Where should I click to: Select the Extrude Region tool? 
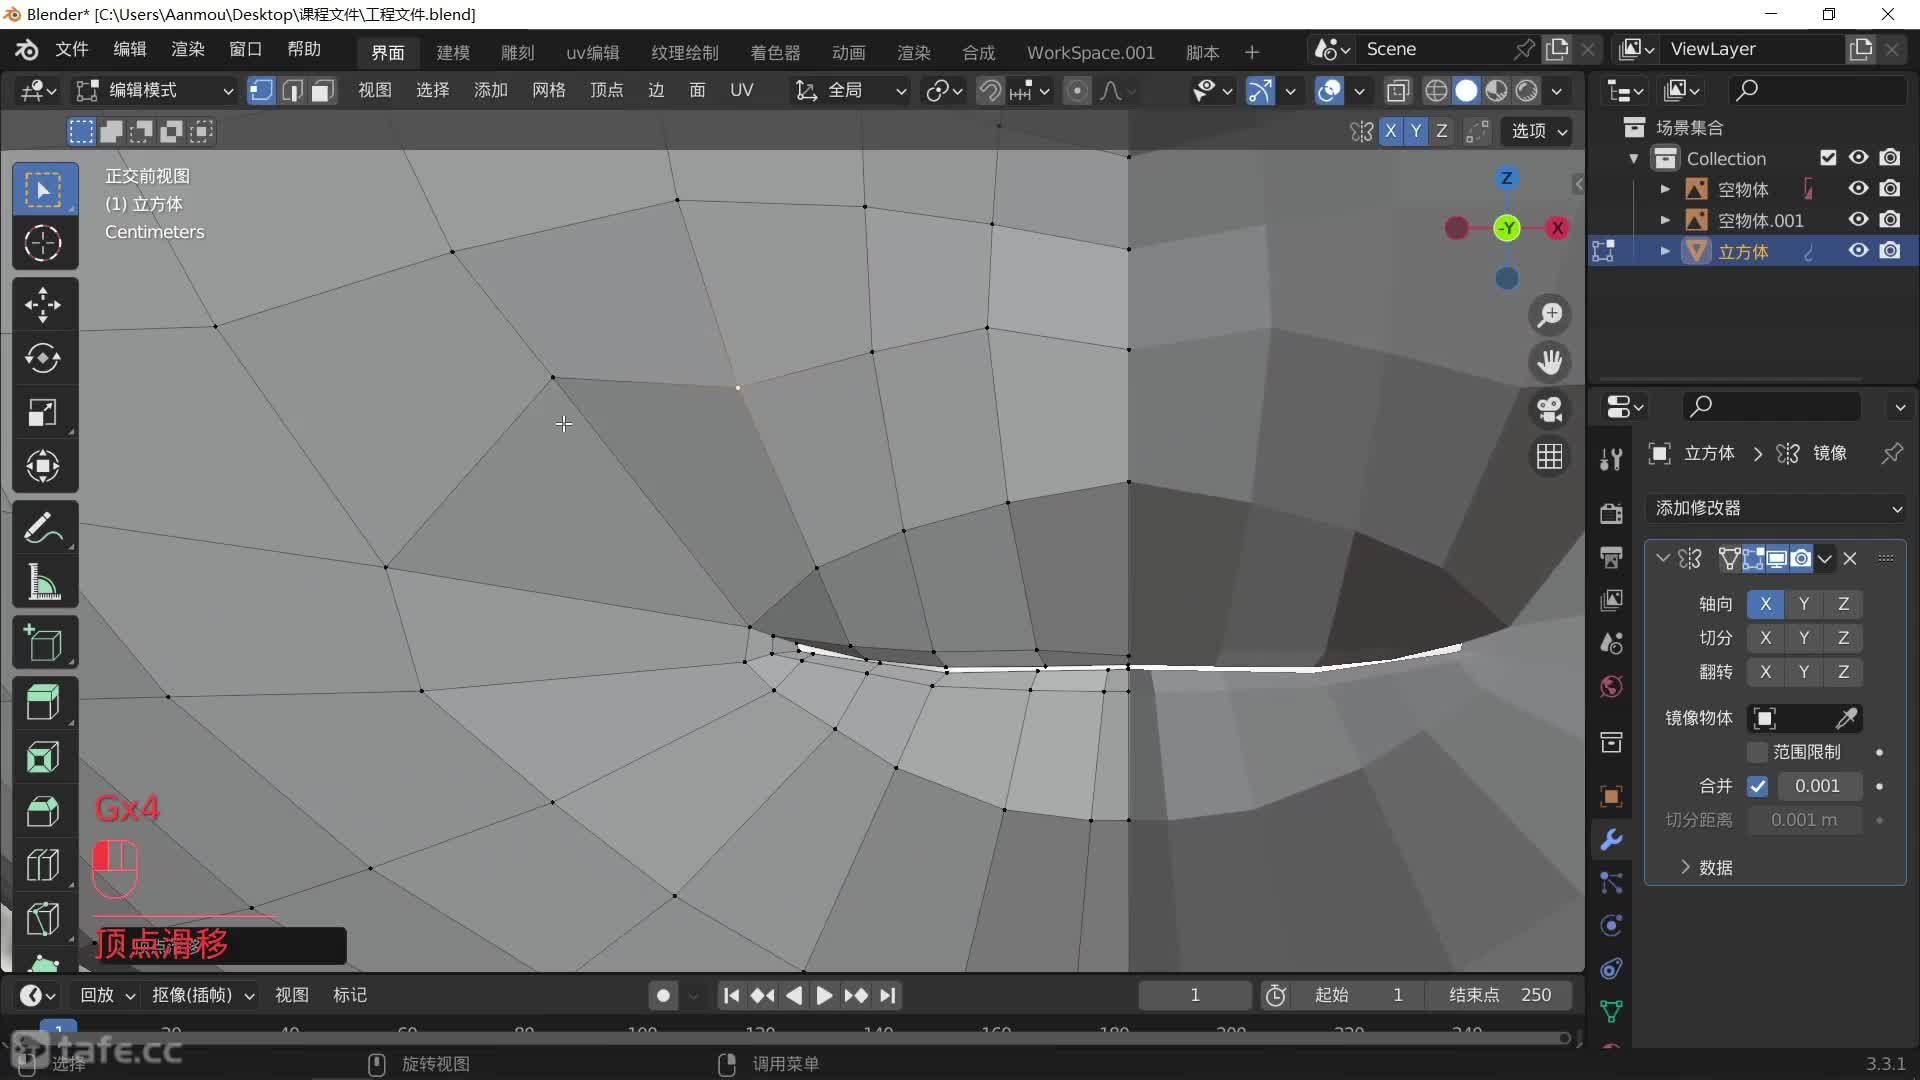(43, 703)
